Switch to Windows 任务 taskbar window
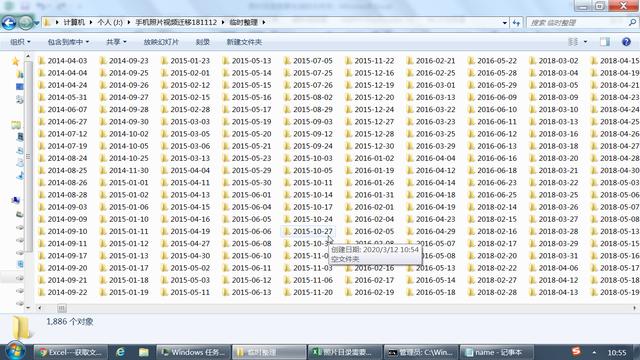Viewport: 640px width, 360px height. [x=193, y=352]
